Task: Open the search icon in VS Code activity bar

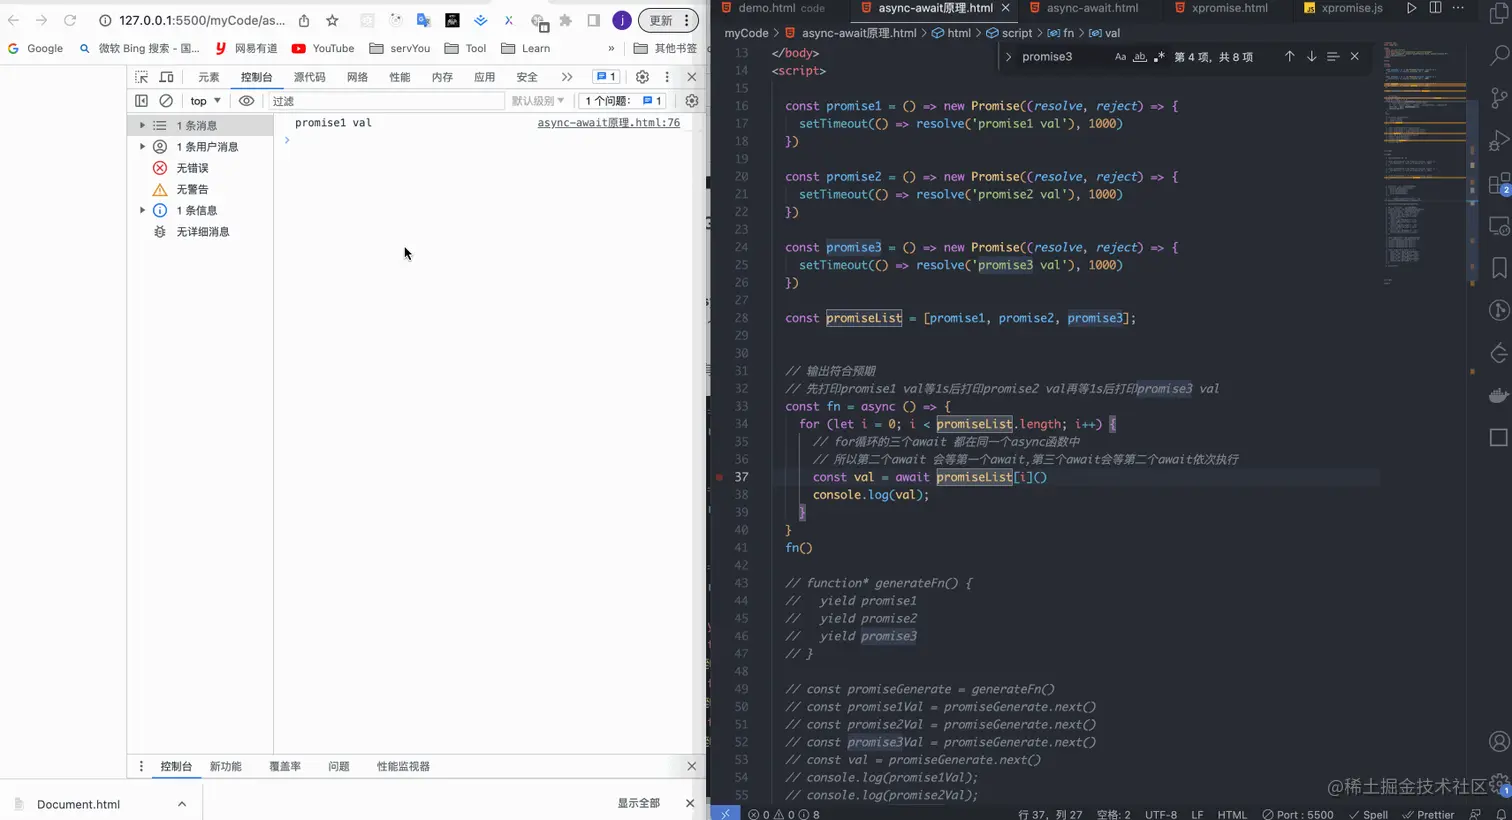Action: click(x=1498, y=55)
